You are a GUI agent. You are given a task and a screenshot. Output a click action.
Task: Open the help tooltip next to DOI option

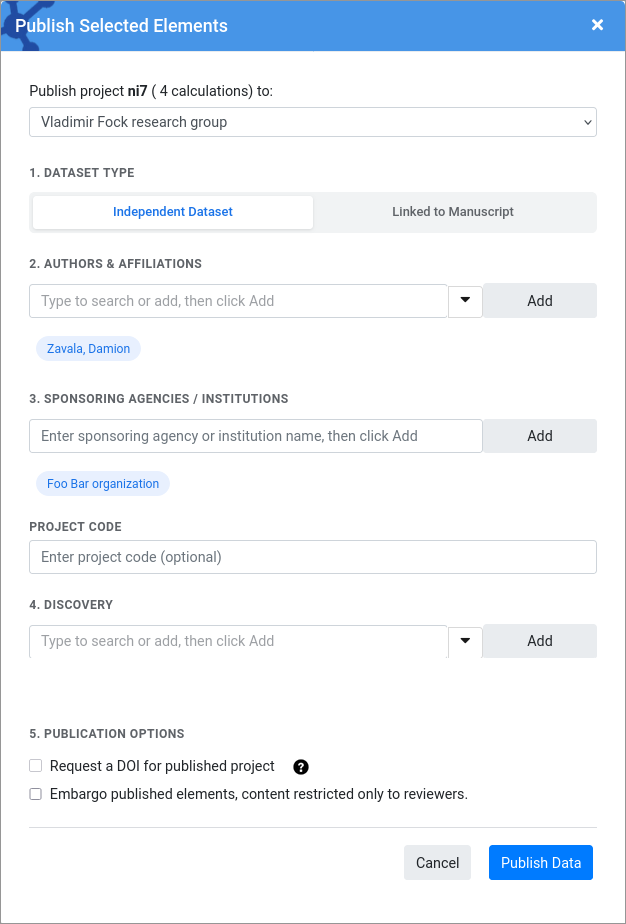(301, 765)
